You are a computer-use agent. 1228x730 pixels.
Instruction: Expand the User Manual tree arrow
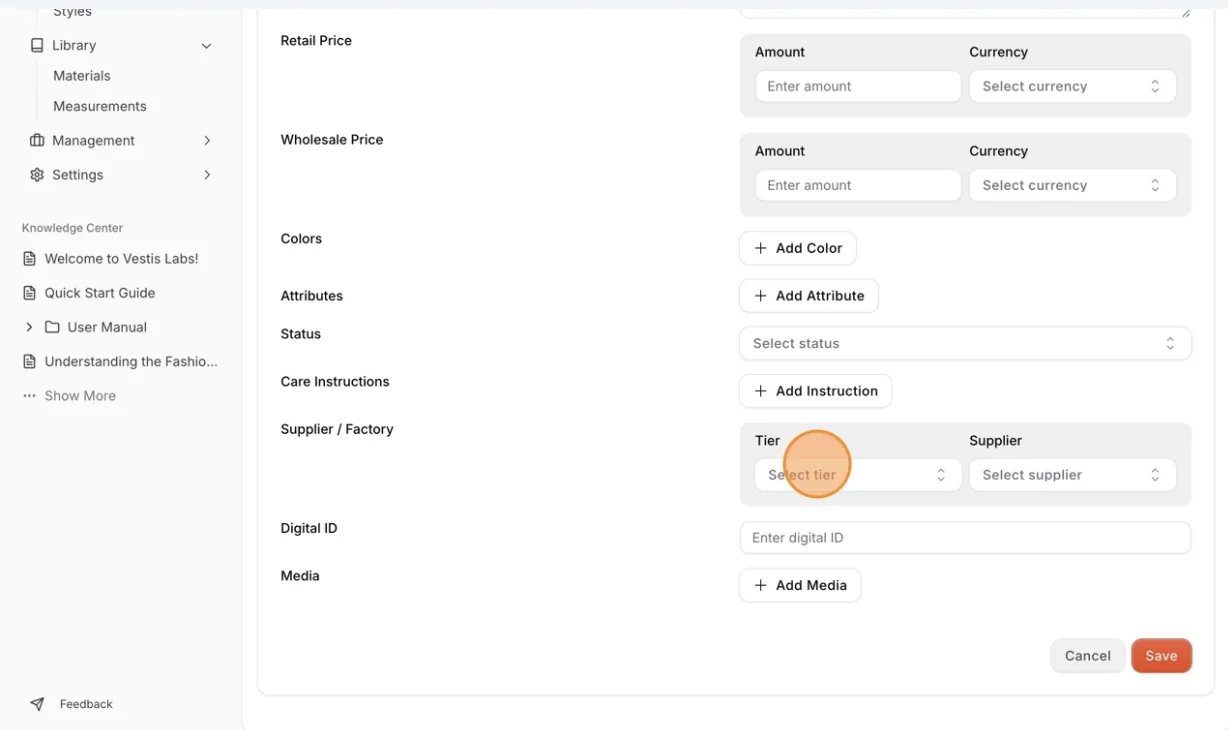click(x=29, y=327)
